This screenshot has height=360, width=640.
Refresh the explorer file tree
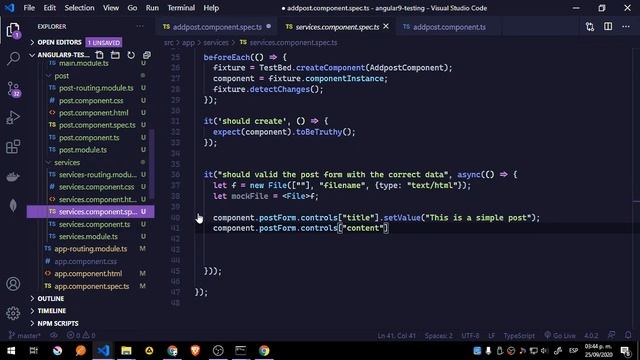[131, 55]
